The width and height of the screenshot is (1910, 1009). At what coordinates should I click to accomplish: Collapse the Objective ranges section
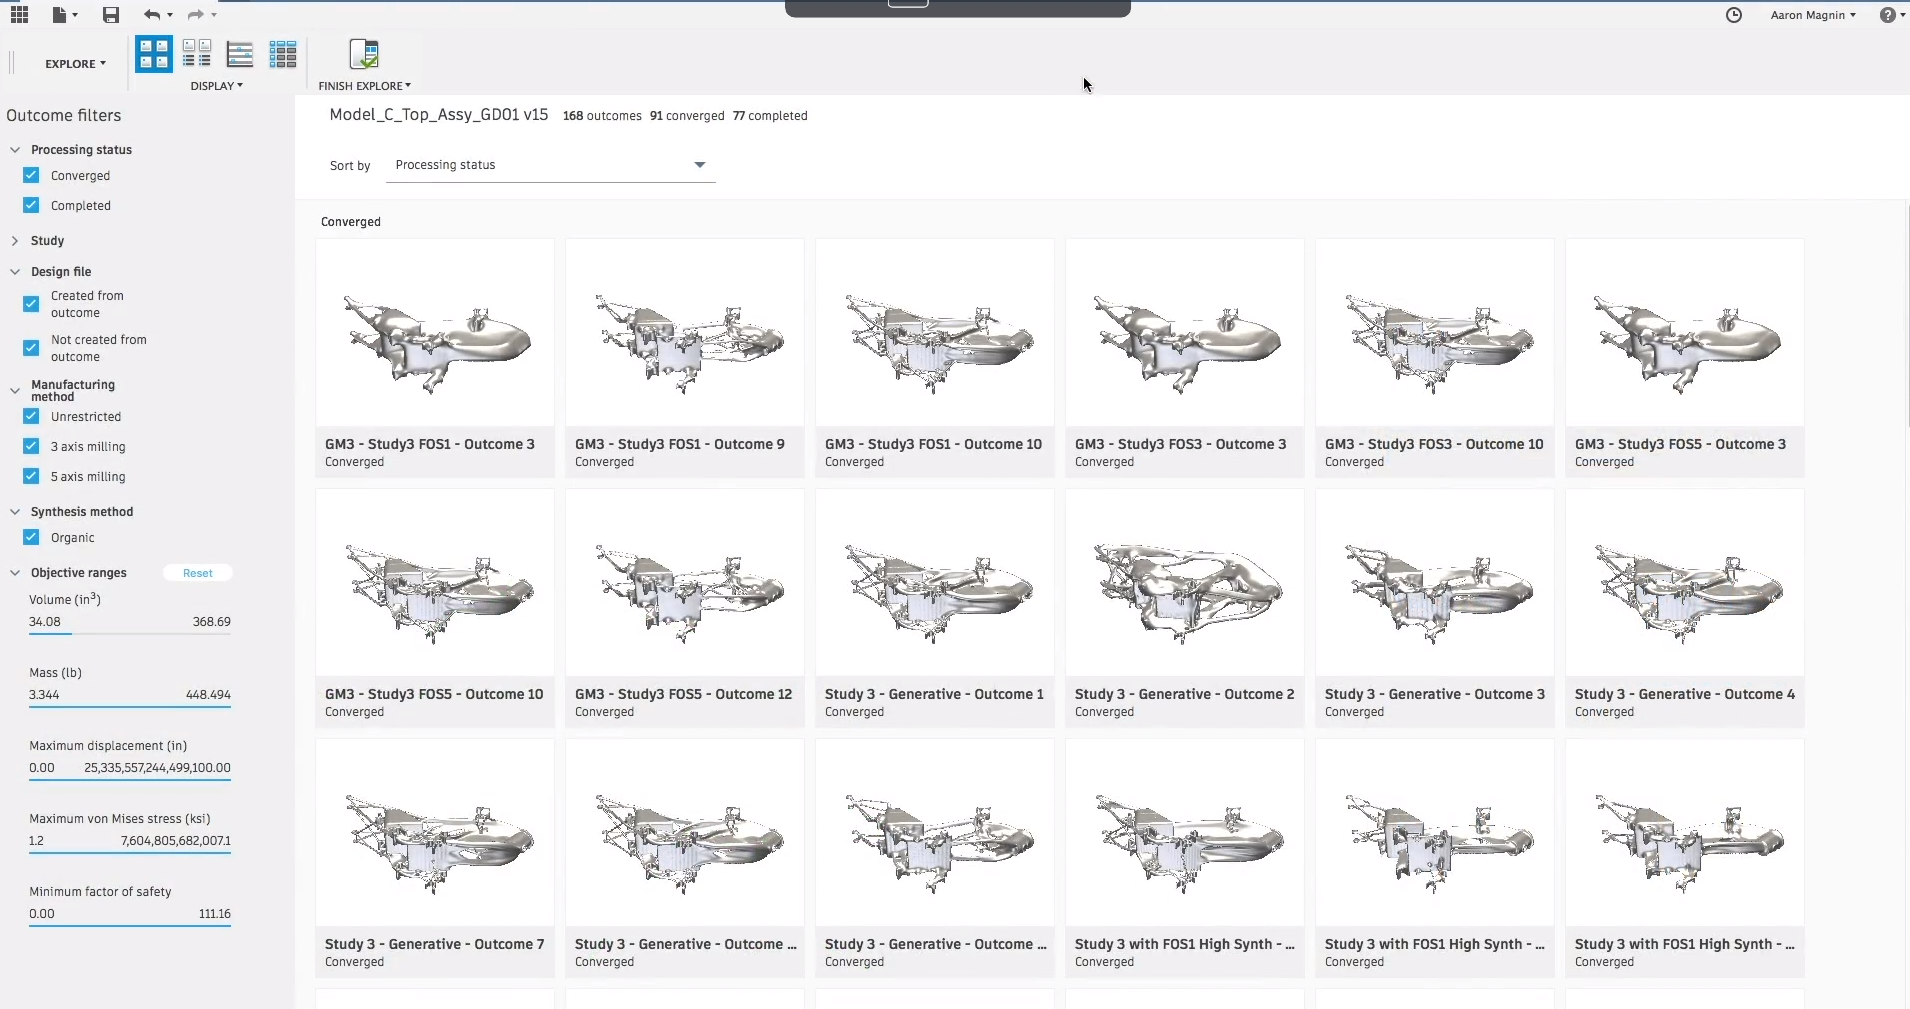[x=15, y=573]
